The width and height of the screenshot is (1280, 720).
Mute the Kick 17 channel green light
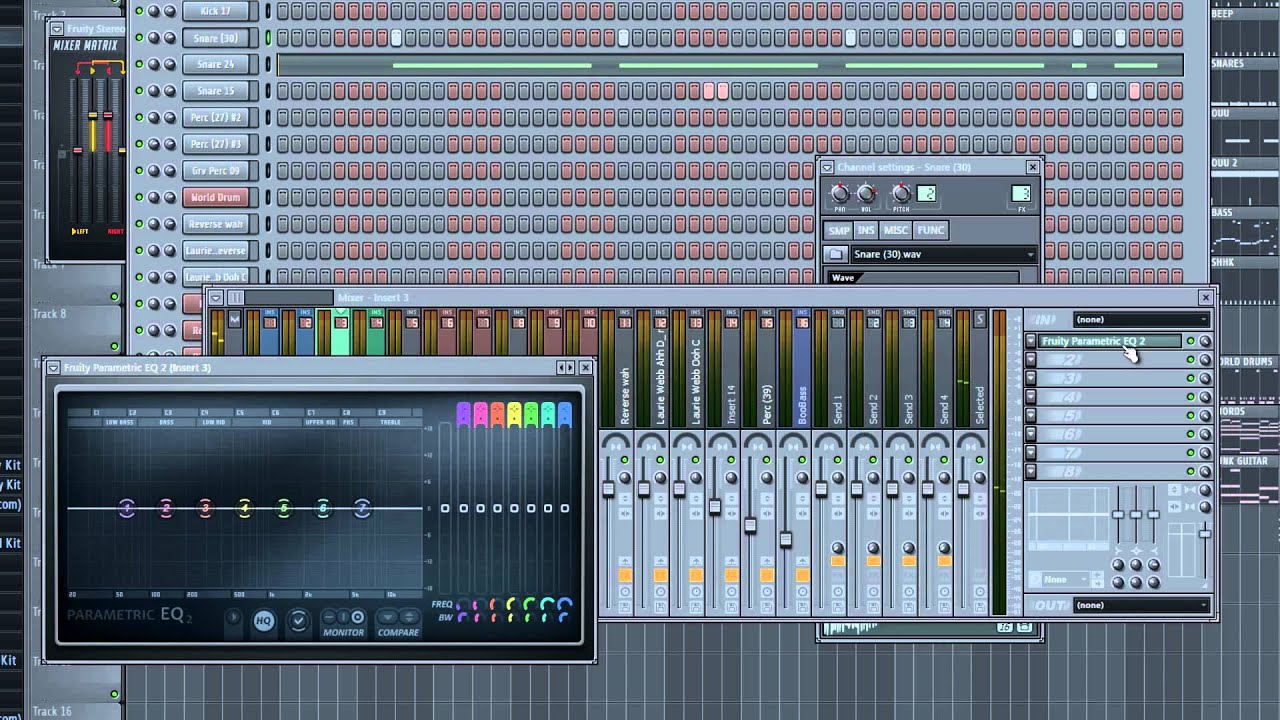coord(139,11)
